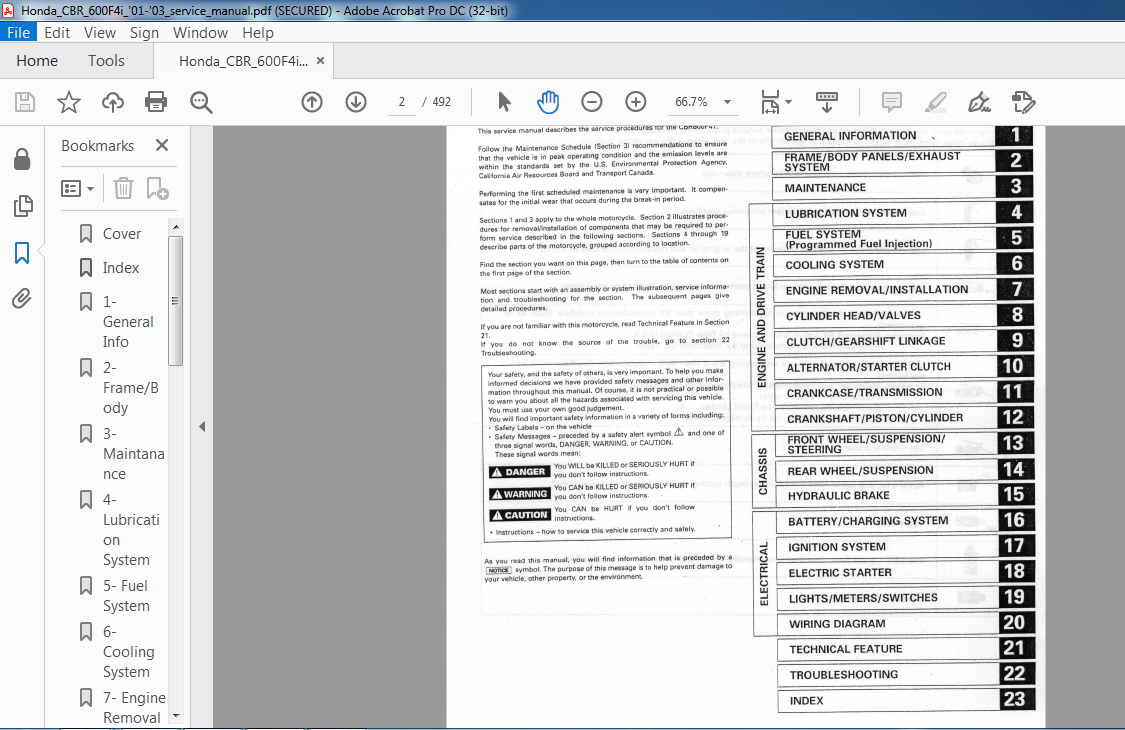Switch to the Tools tab
The image size is (1125, 730).
[106, 61]
